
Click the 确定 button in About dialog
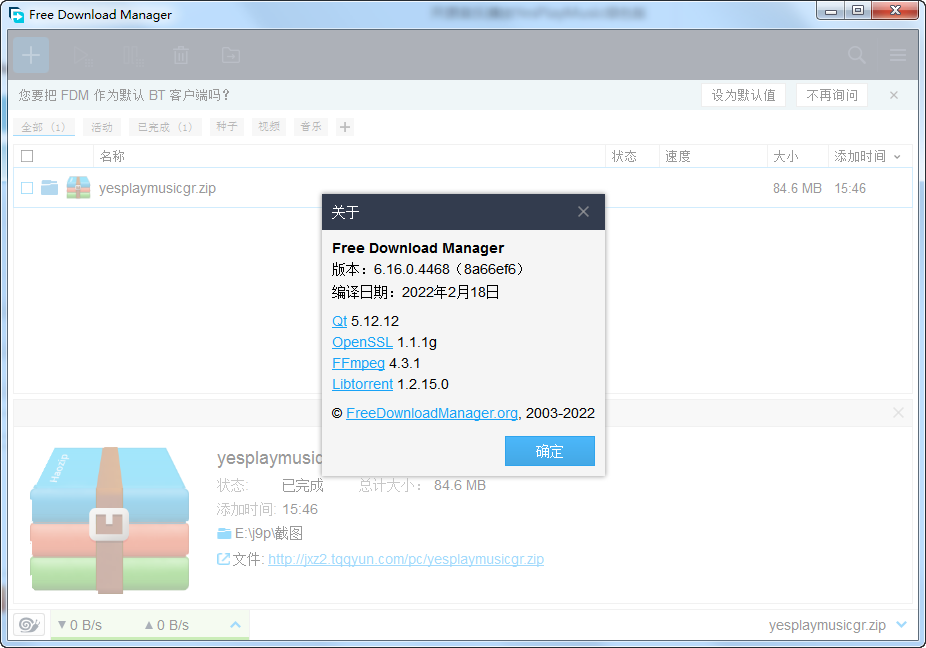click(550, 451)
